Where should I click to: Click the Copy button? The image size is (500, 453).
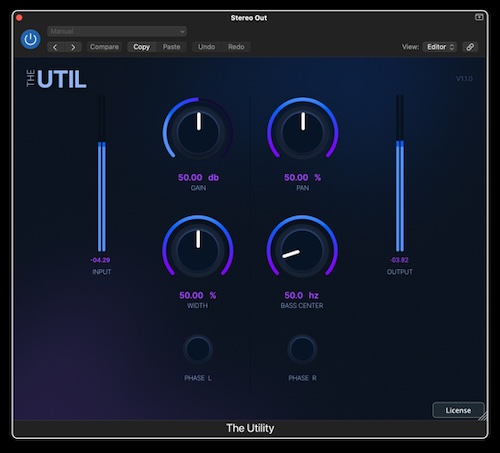tap(142, 47)
